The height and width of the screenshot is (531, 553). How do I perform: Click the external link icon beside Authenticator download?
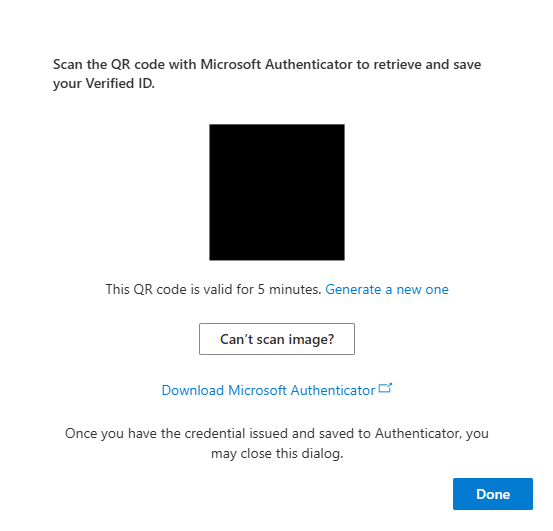tap(385, 388)
